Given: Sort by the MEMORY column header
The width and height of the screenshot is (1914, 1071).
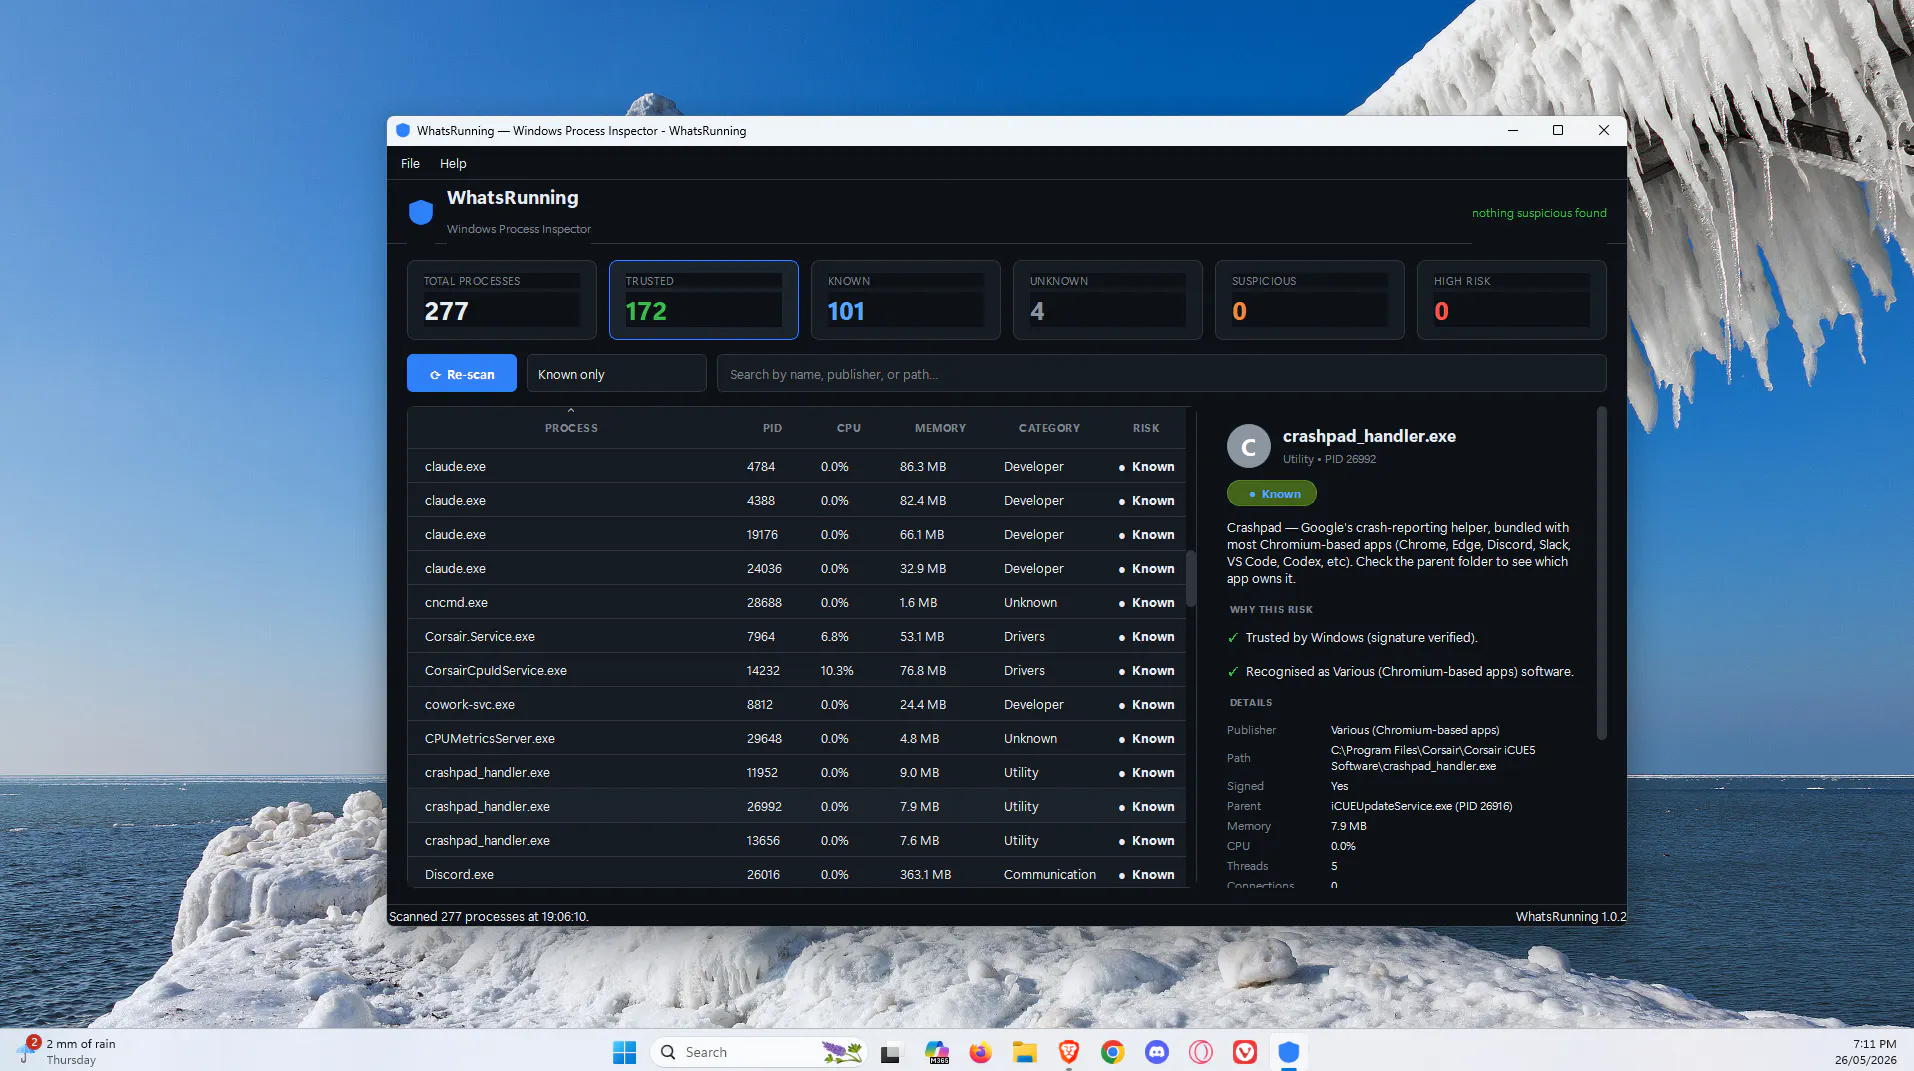Looking at the screenshot, I should 940,427.
